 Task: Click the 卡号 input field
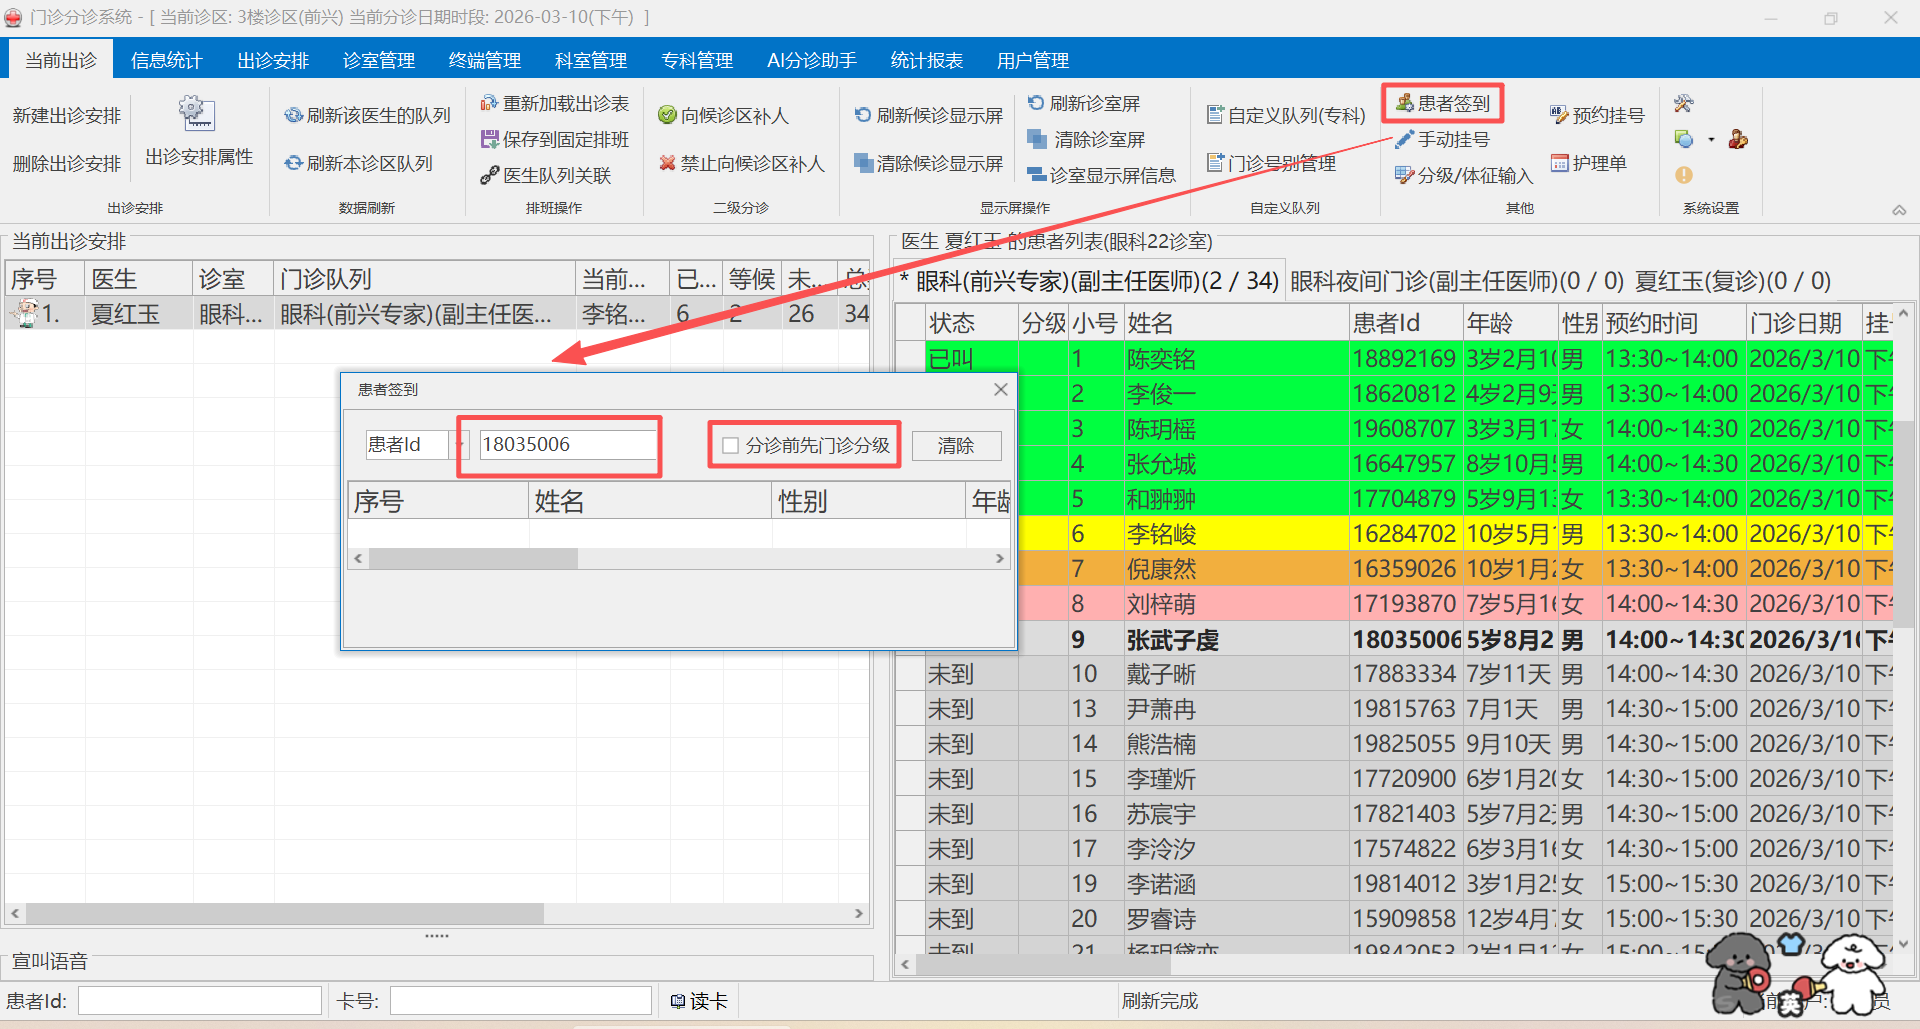pos(520,1001)
